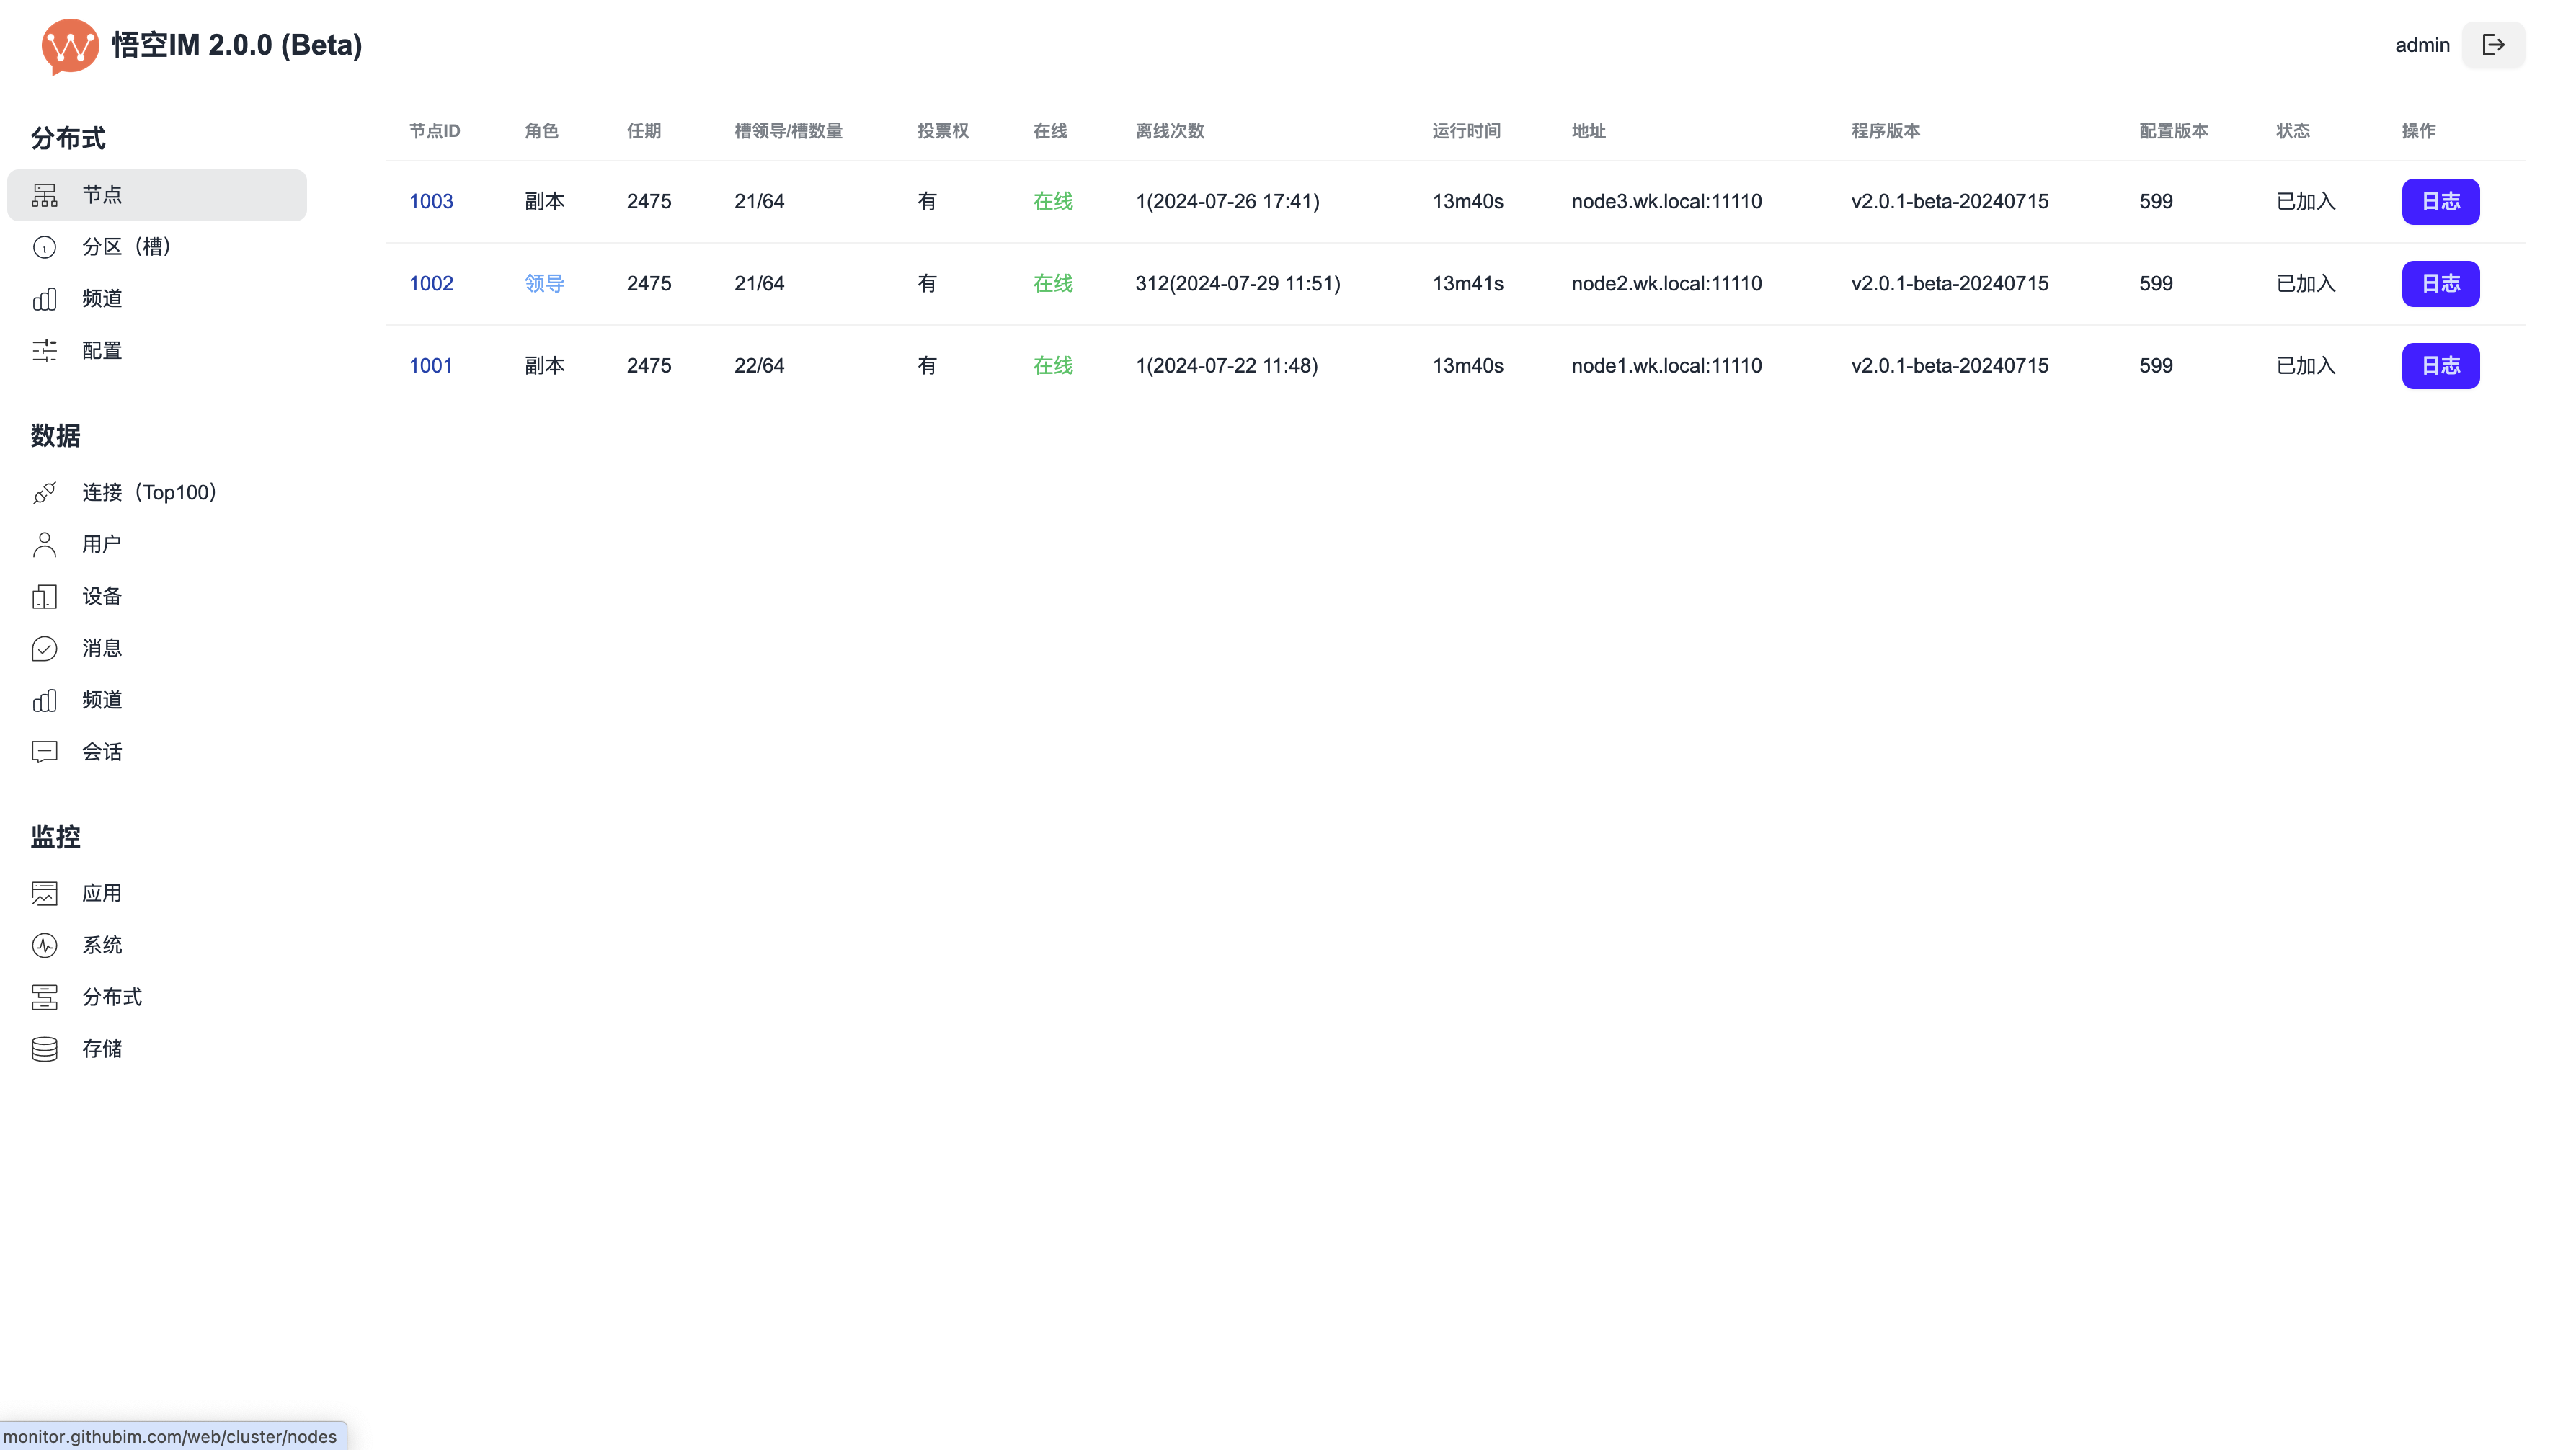Screen dimensions: 2576x1450
Task: Open the Config (配置) sliders icon
Action: point(45,351)
